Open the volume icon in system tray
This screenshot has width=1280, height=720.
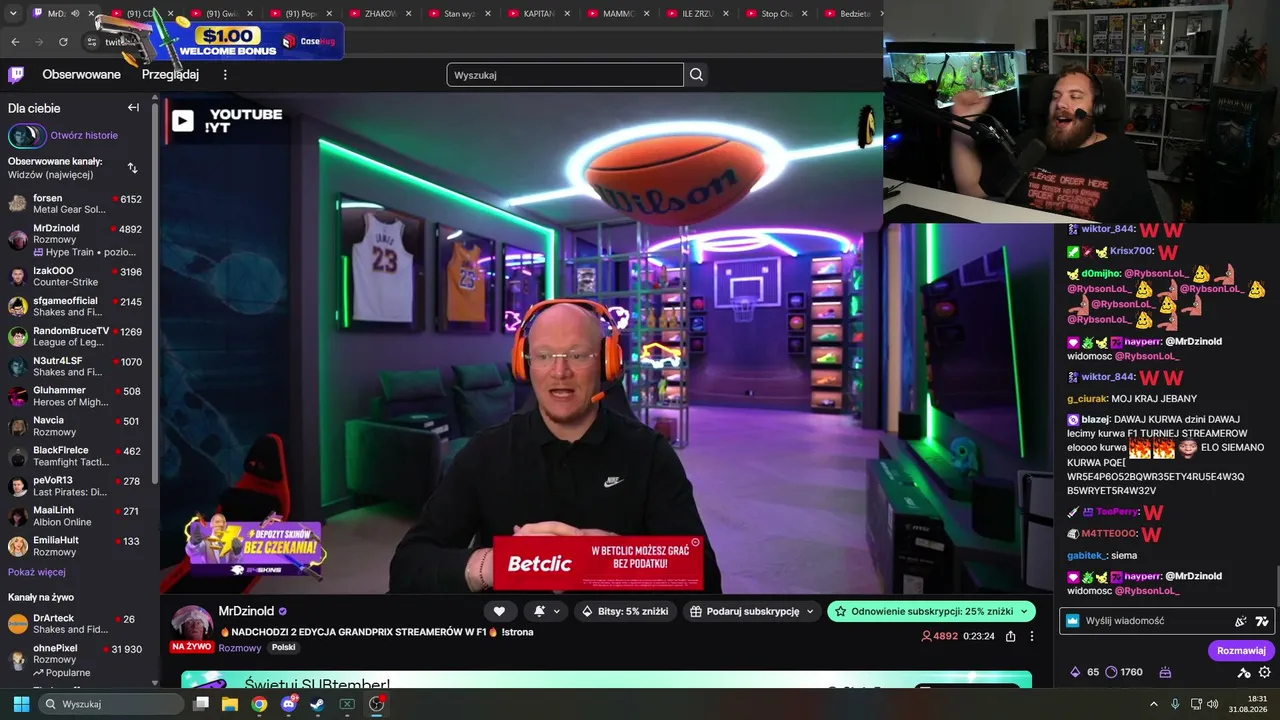(1213, 704)
